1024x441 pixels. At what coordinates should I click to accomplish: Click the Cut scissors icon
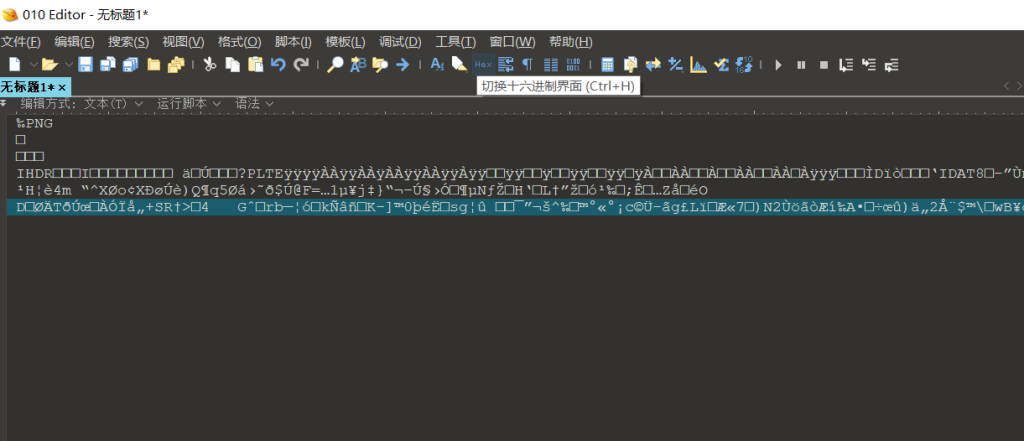(x=209, y=64)
